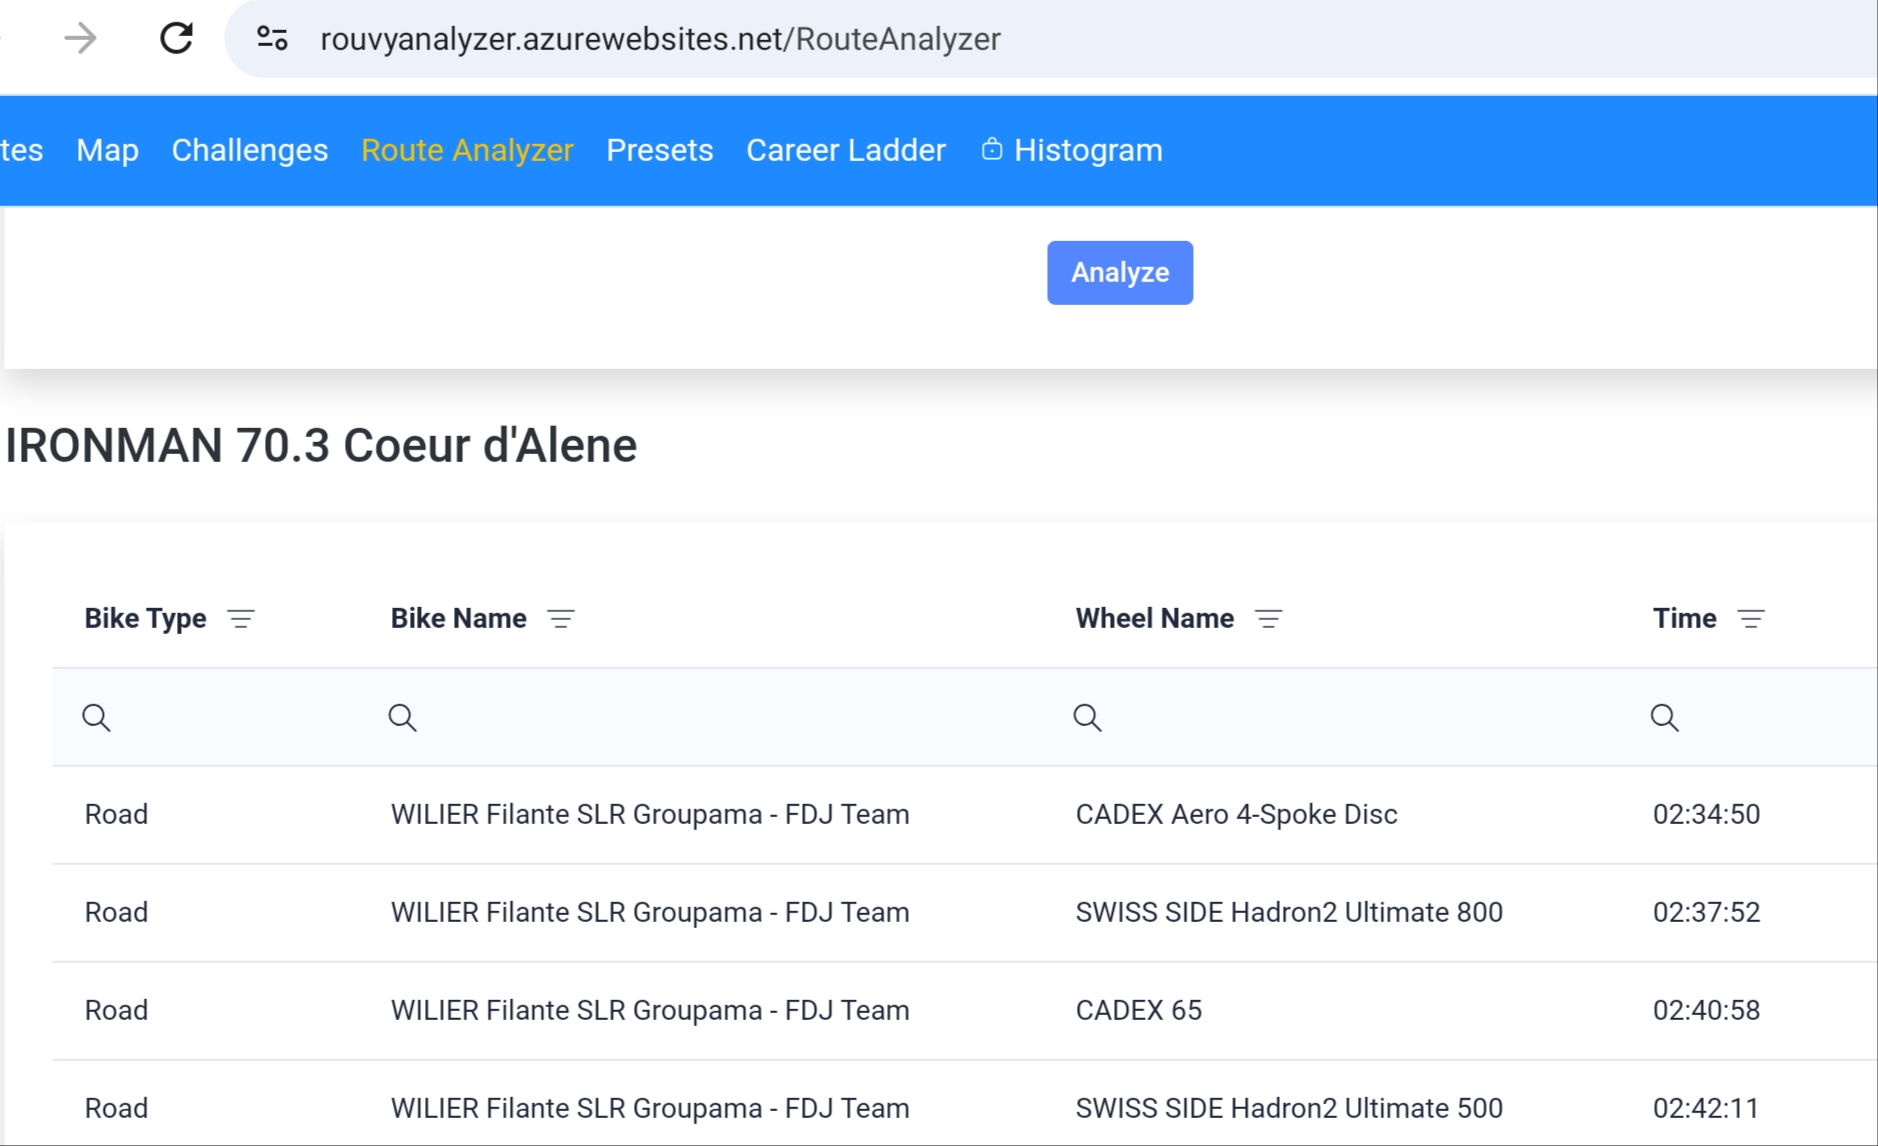1878x1146 pixels.
Task: Sort by Bike Type column header
Action: (x=146, y=619)
